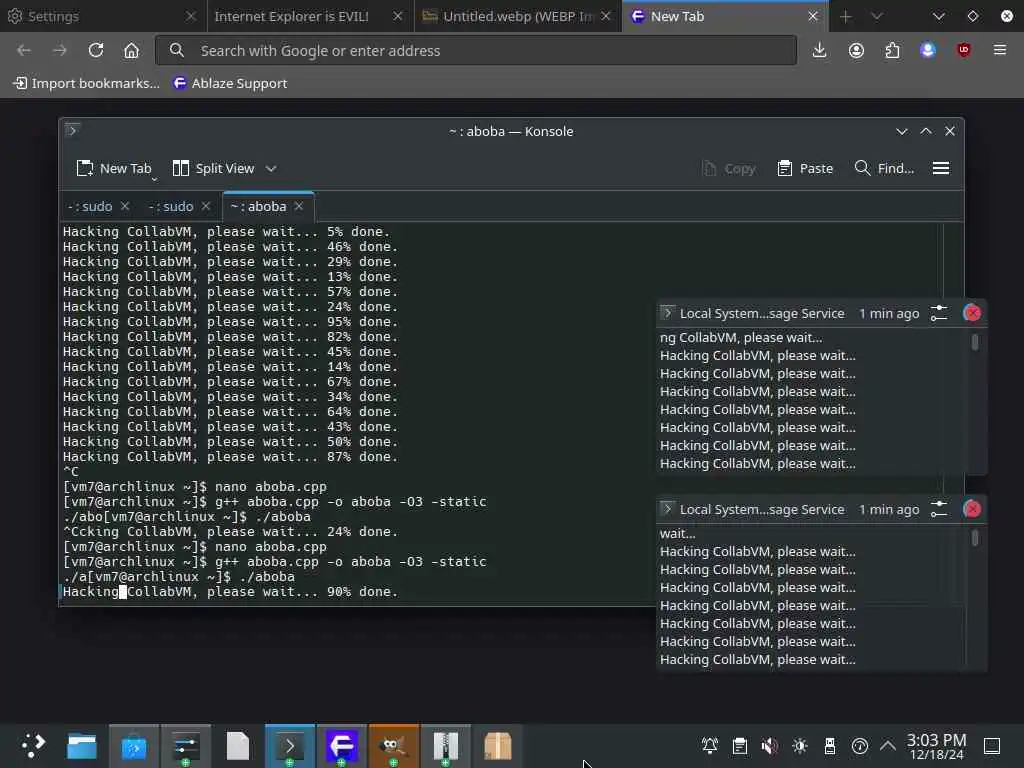Open the browser hamburger menu

[1000, 50]
